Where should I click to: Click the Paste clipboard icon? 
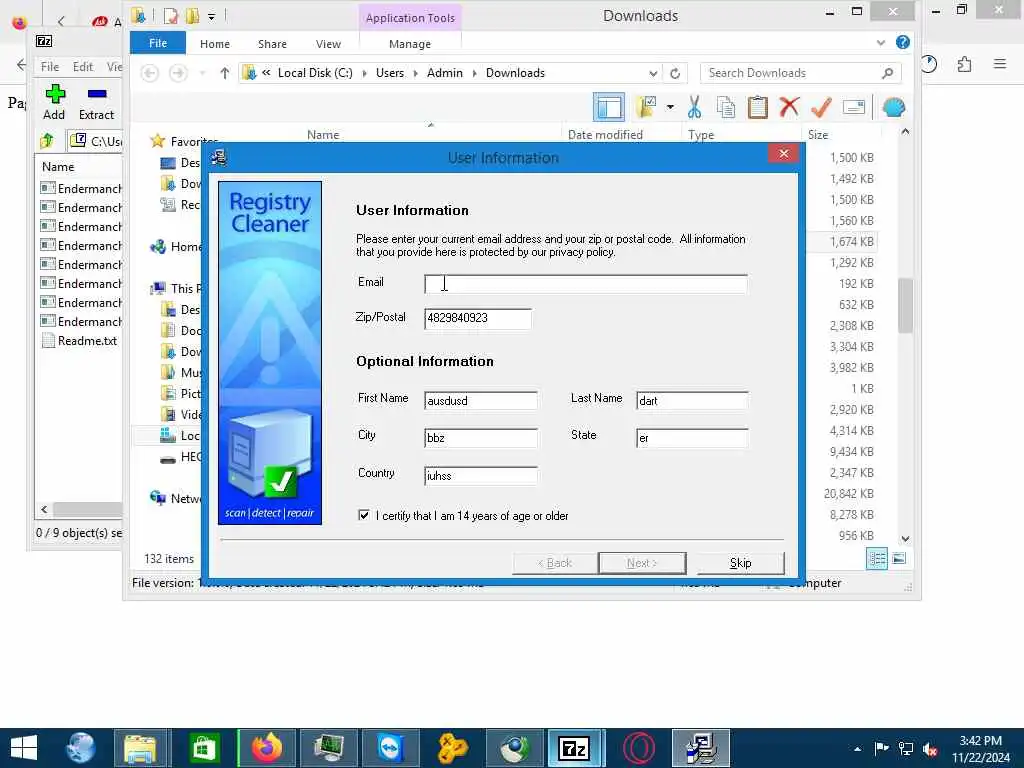[x=758, y=107]
